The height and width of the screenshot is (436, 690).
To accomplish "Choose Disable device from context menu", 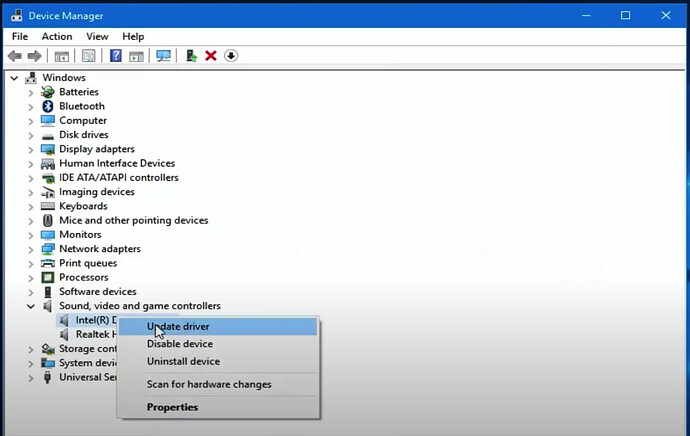I will (218, 344).
